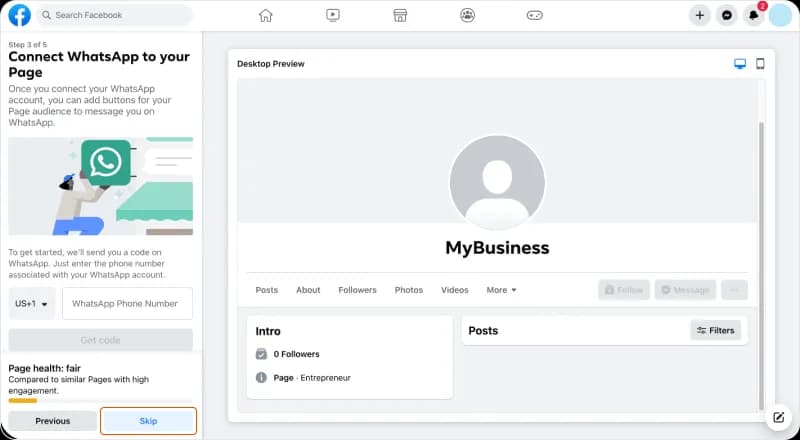Open the Gaming icon
This screenshot has height=440, width=800.
coord(535,15)
